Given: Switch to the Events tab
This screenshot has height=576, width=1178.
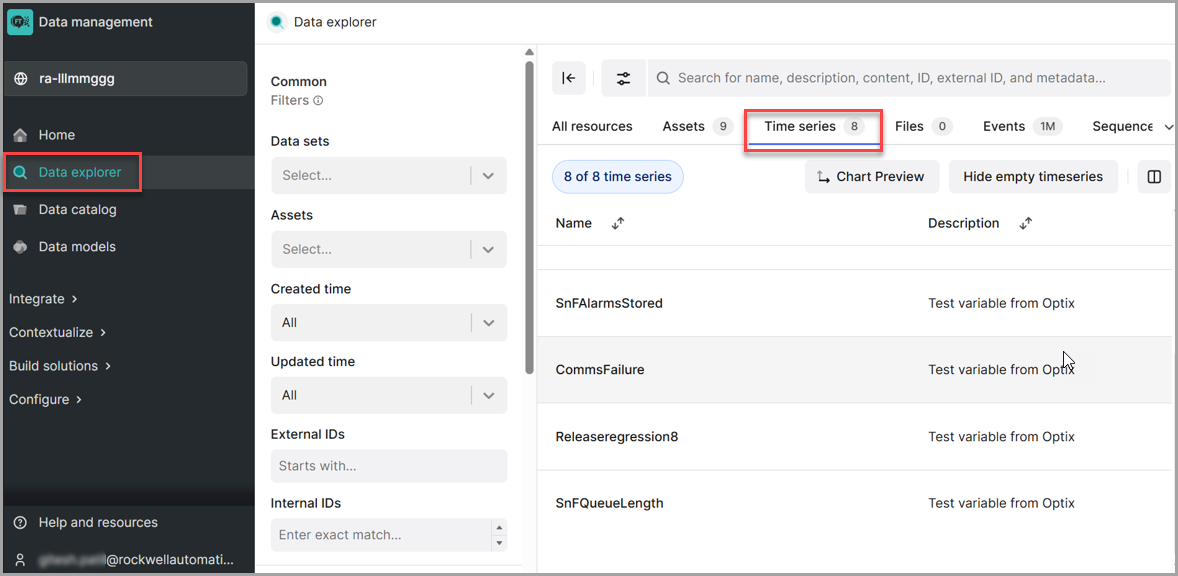Looking at the screenshot, I should (x=1022, y=126).
